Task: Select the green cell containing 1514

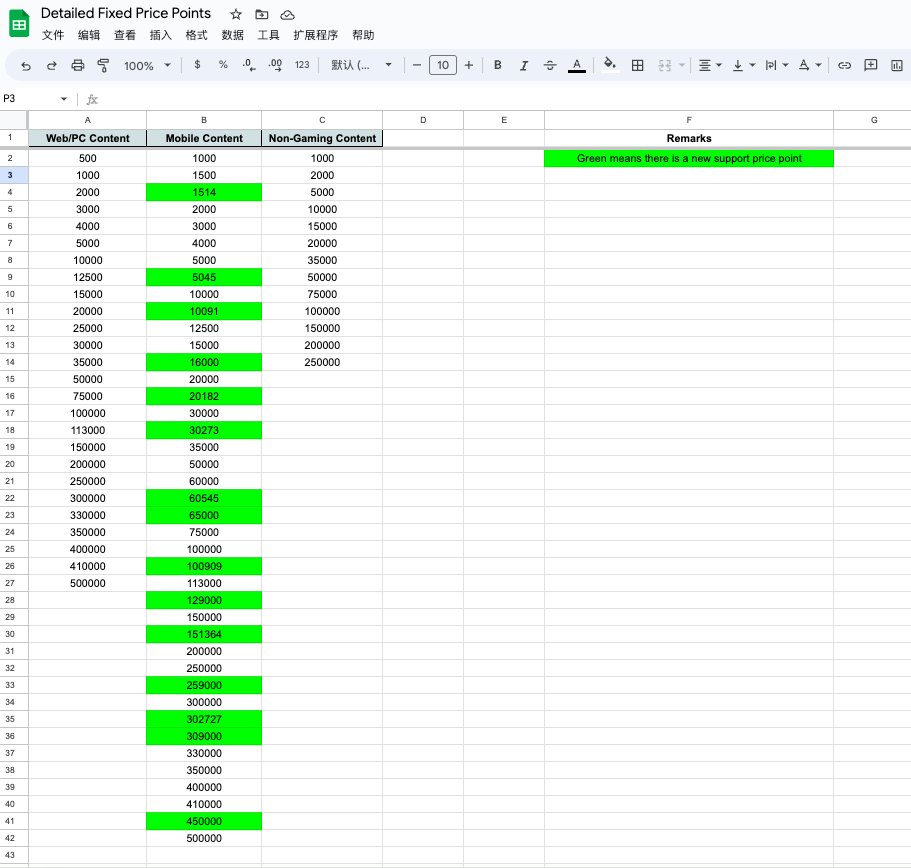Action: (204, 192)
